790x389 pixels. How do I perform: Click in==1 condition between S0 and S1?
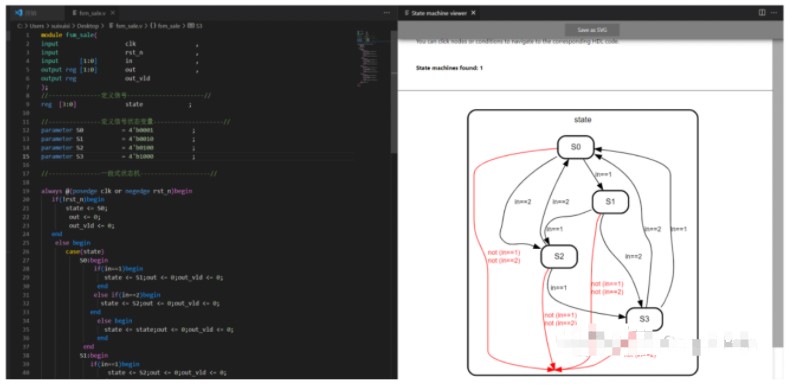coord(603,174)
